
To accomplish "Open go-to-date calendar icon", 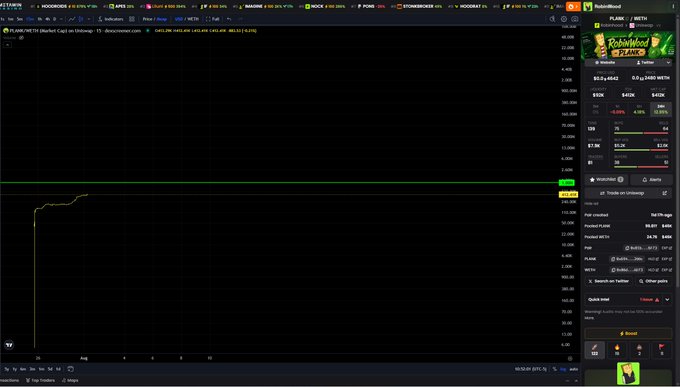I will click(70, 369).
